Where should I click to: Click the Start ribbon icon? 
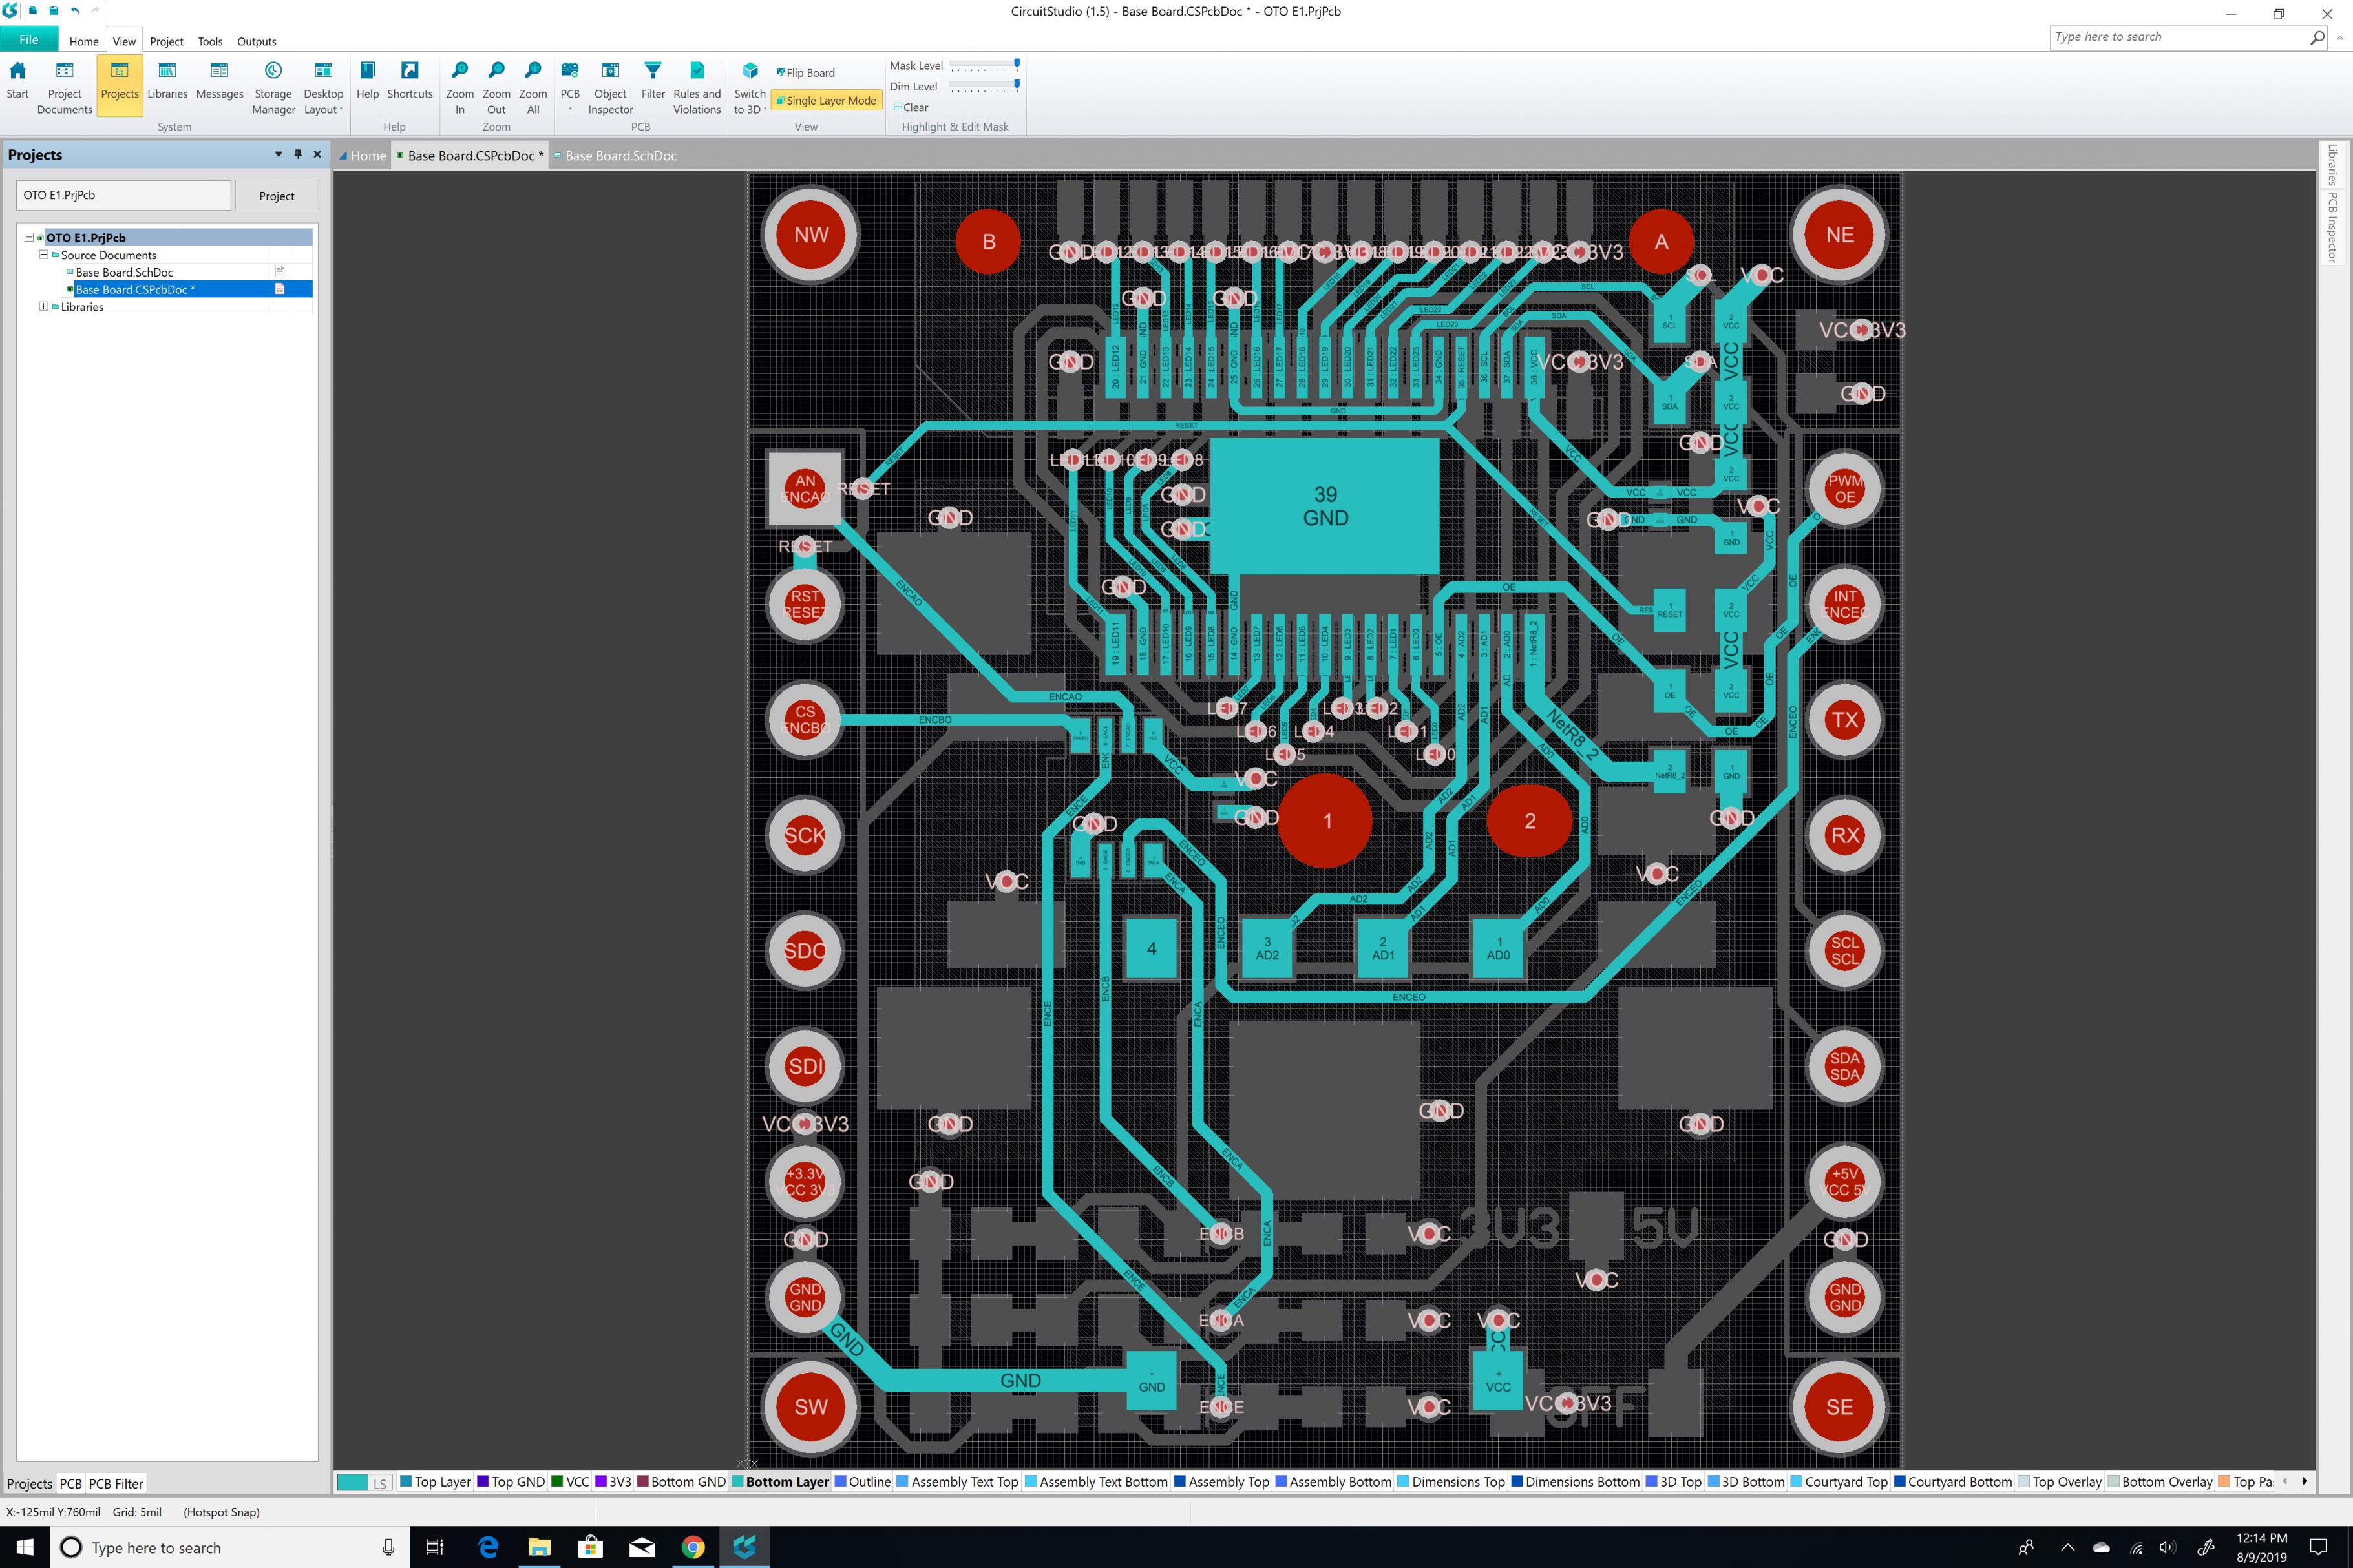coord(18,81)
